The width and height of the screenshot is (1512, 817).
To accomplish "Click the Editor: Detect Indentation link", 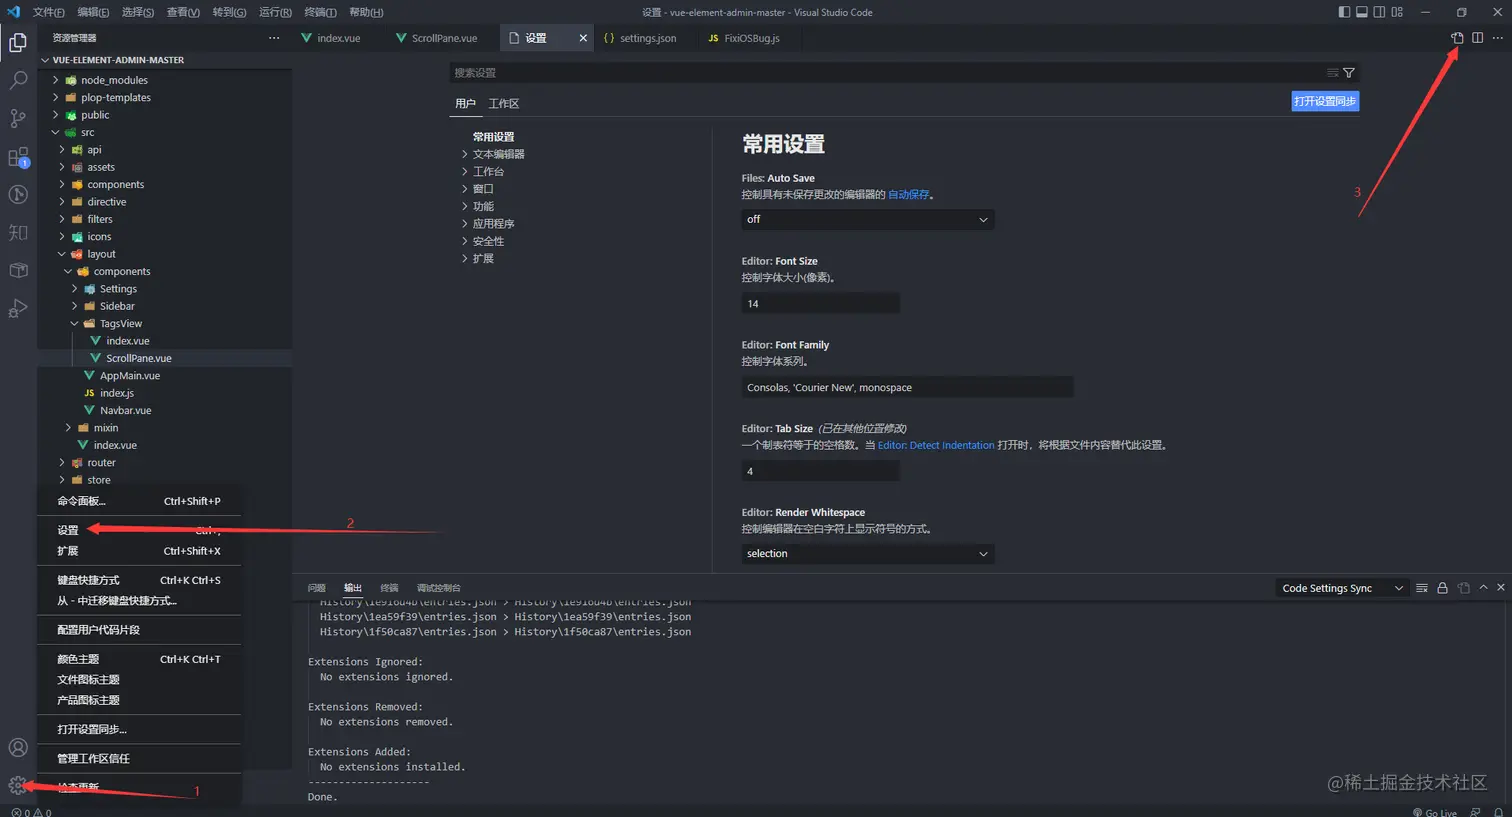I will 936,445.
